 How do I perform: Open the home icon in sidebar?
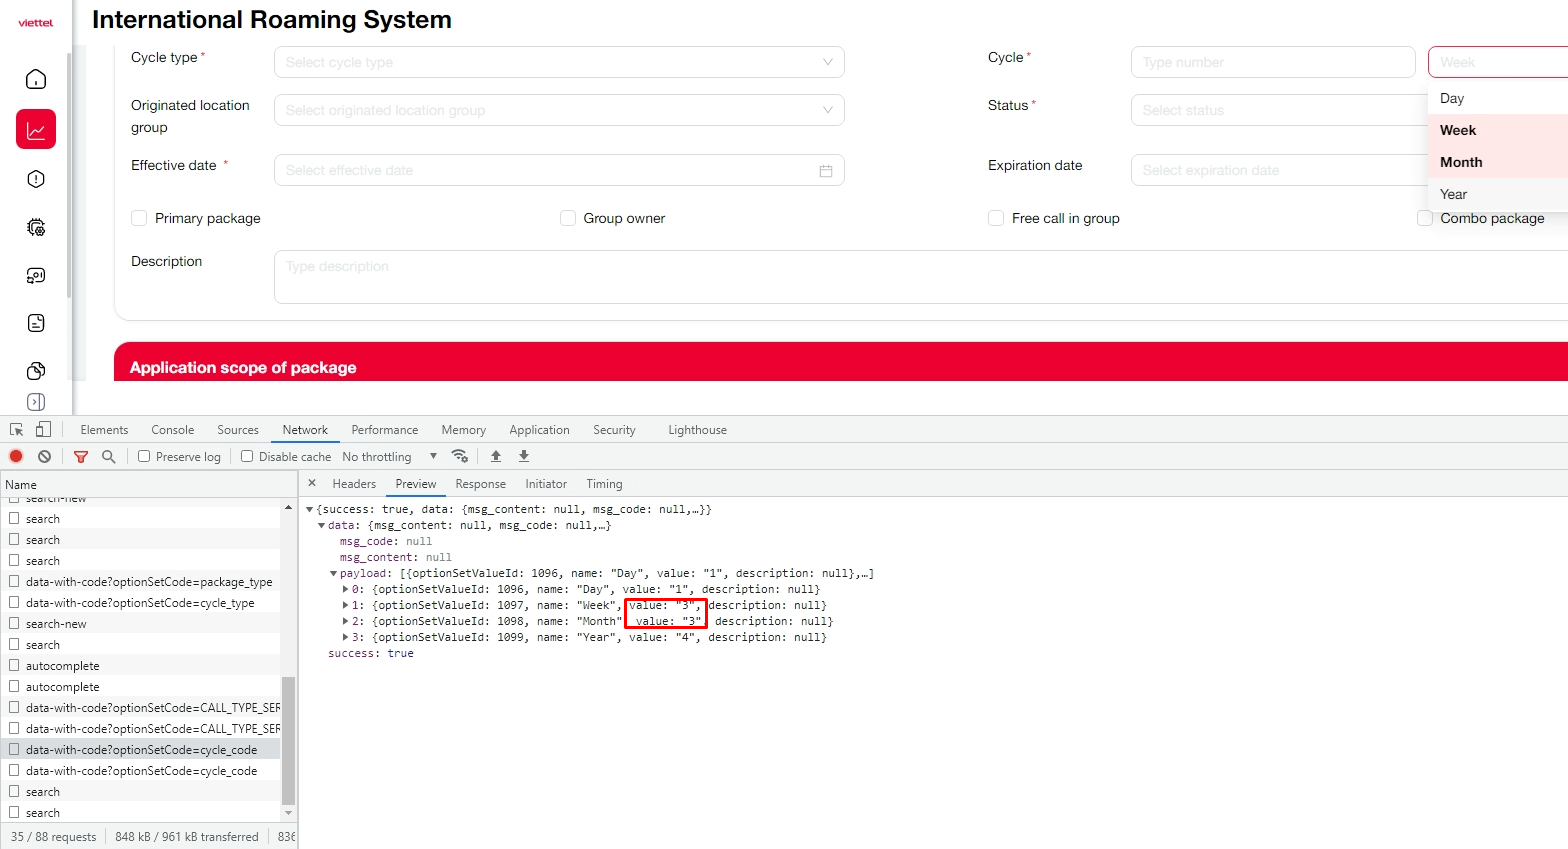tap(36, 80)
